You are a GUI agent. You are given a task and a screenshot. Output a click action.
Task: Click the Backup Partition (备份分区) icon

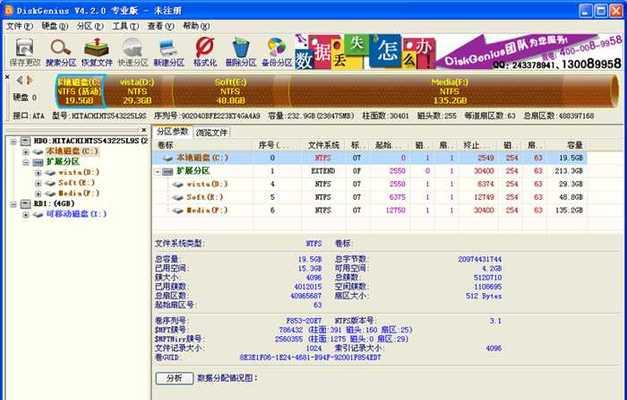coord(276,52)
